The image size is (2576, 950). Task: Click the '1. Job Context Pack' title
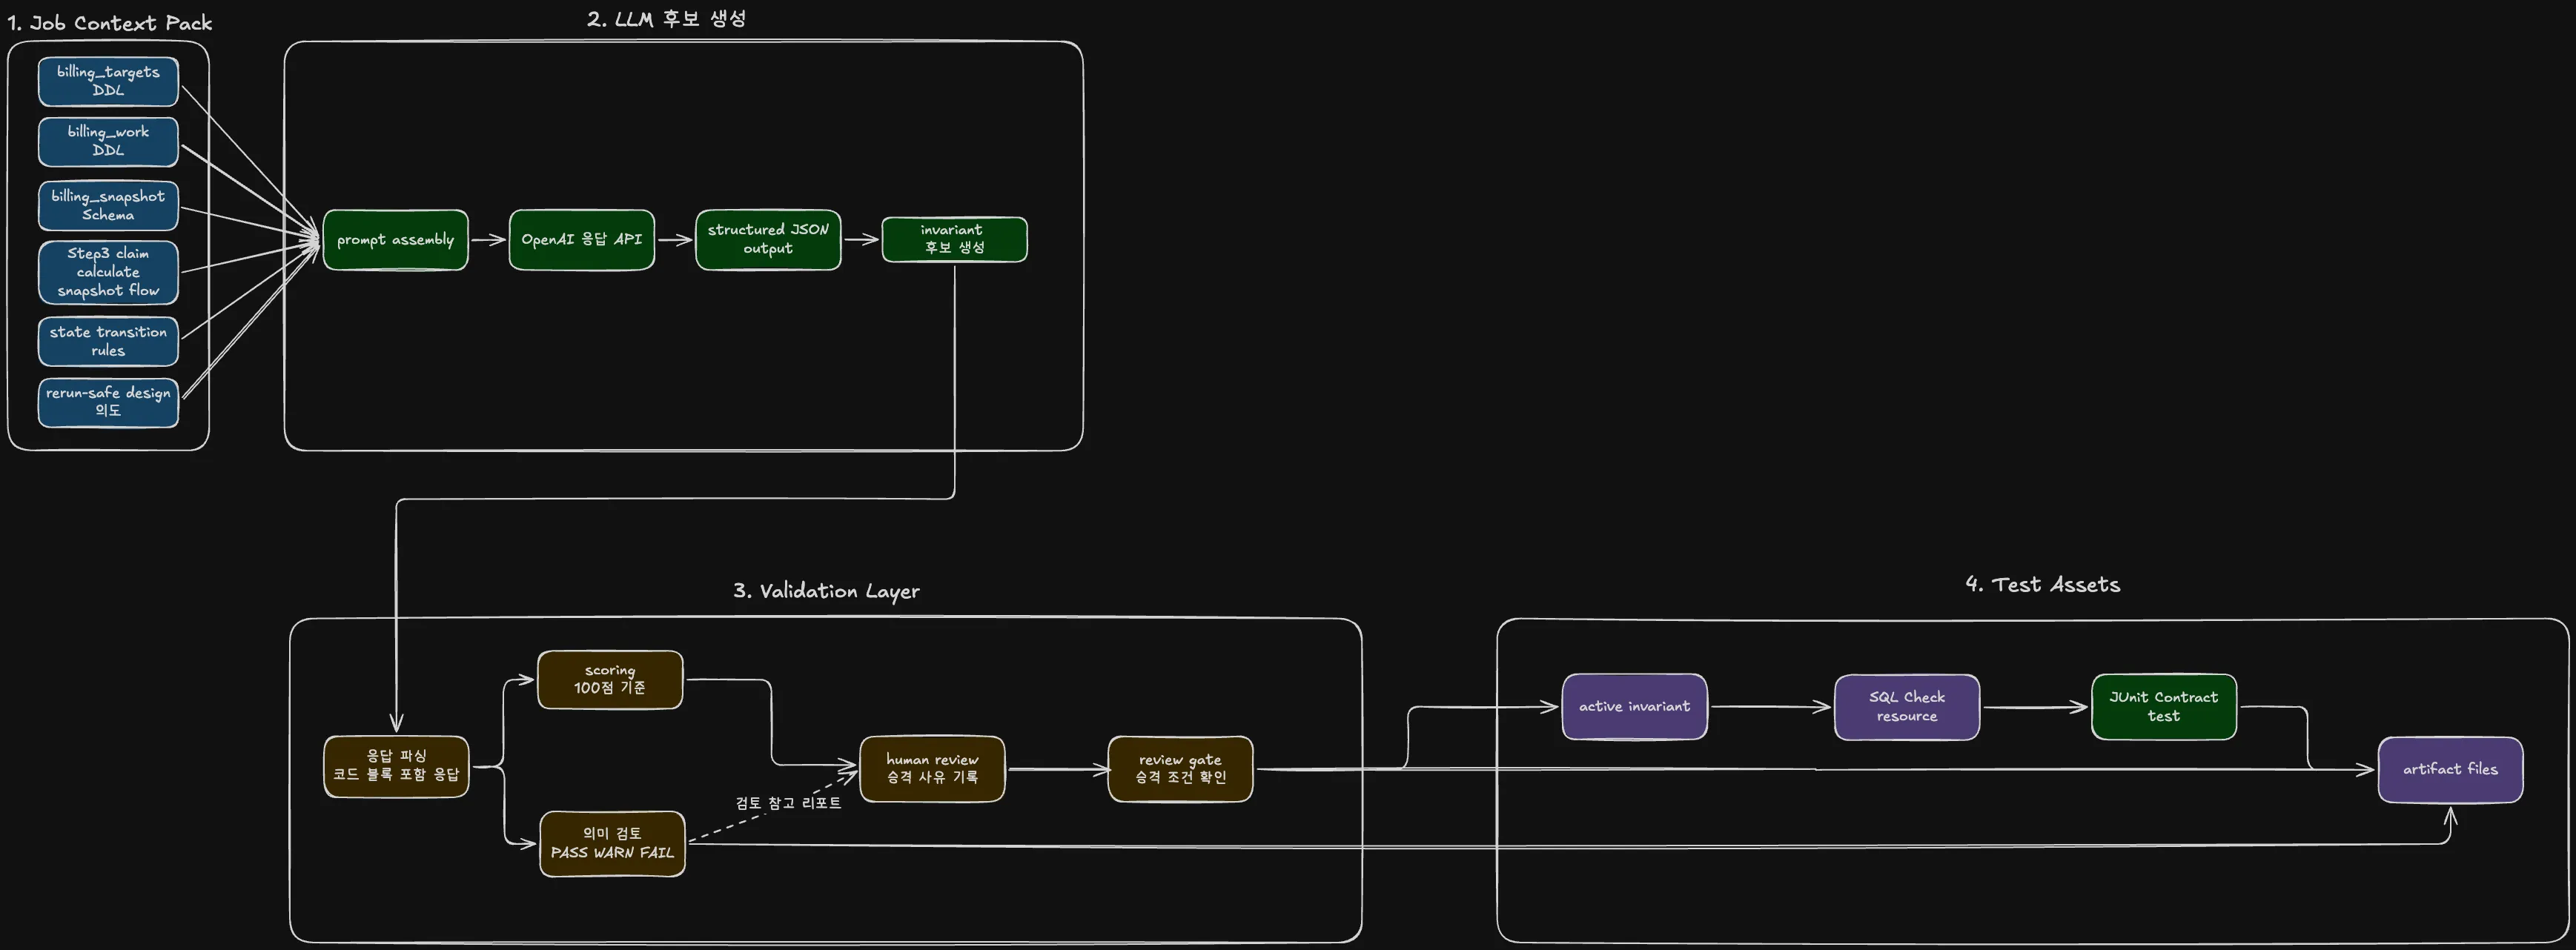pyautogui.click(x=110, y=23)
